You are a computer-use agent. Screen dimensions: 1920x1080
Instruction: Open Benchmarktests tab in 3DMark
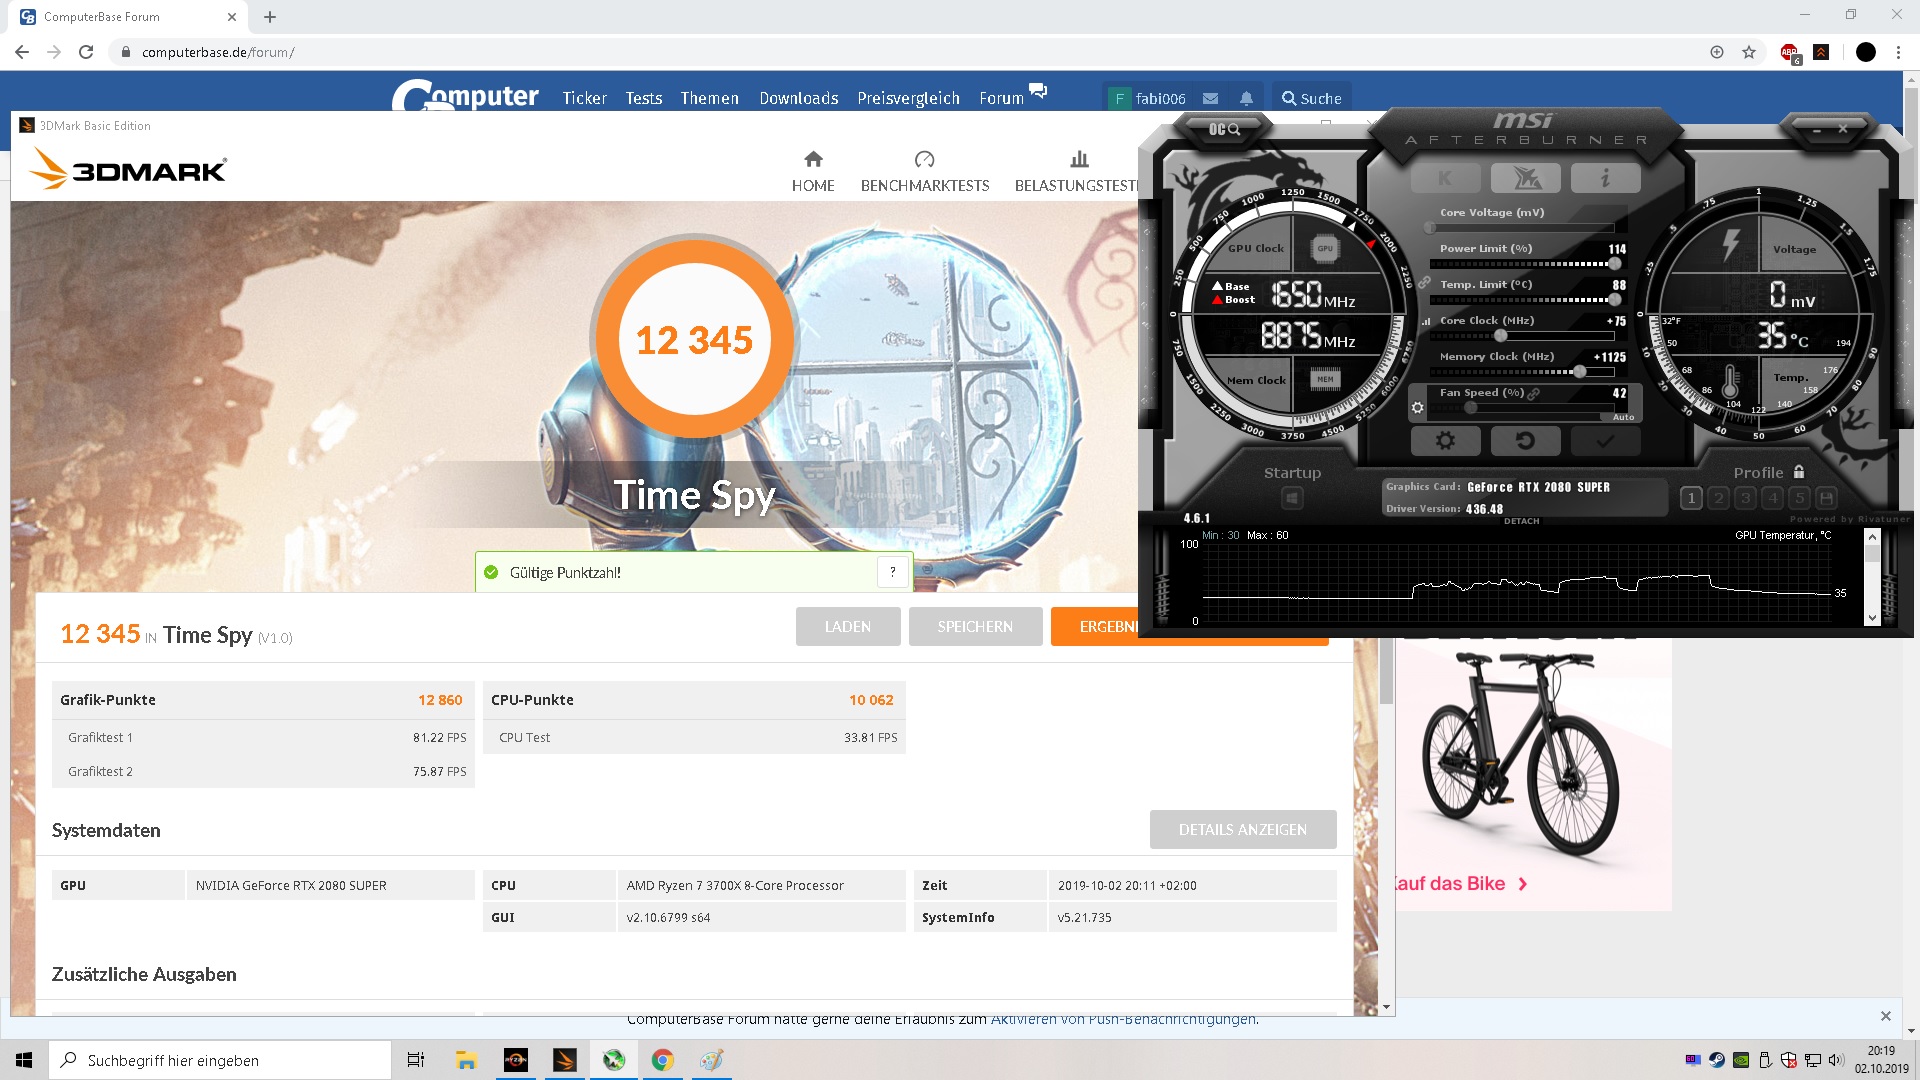924,171
